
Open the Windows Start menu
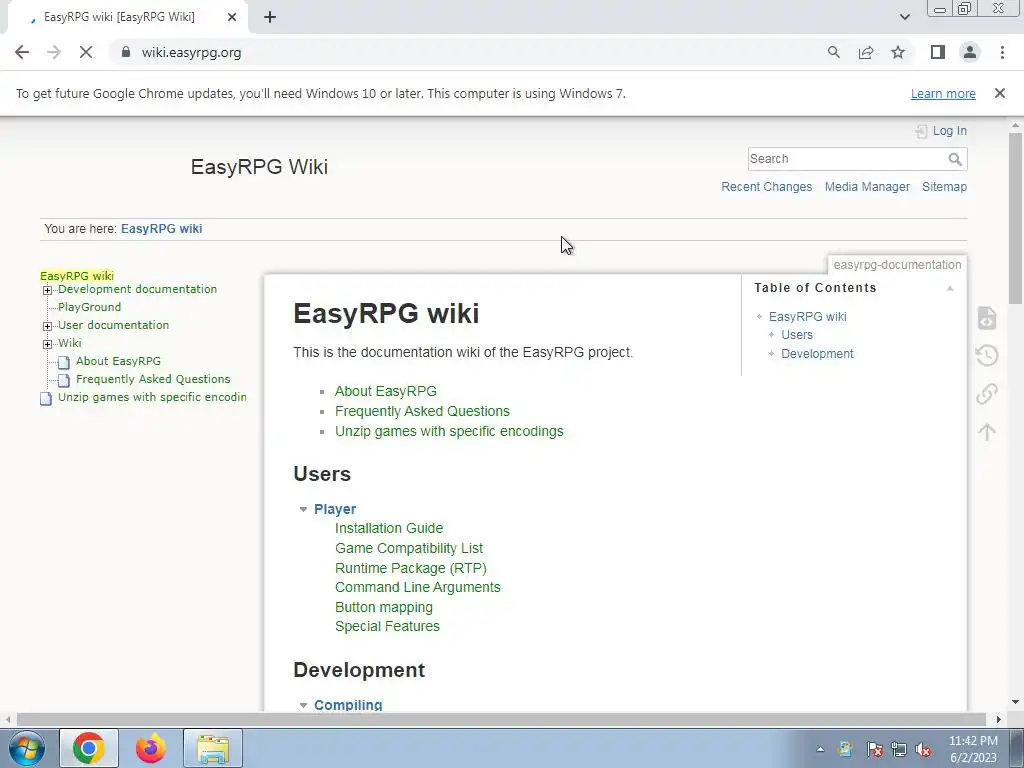click(x=26, y=748)
